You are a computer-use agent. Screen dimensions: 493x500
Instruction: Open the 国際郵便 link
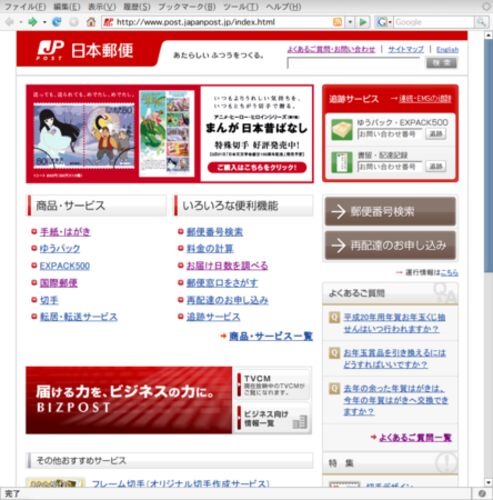coord(59,283)
